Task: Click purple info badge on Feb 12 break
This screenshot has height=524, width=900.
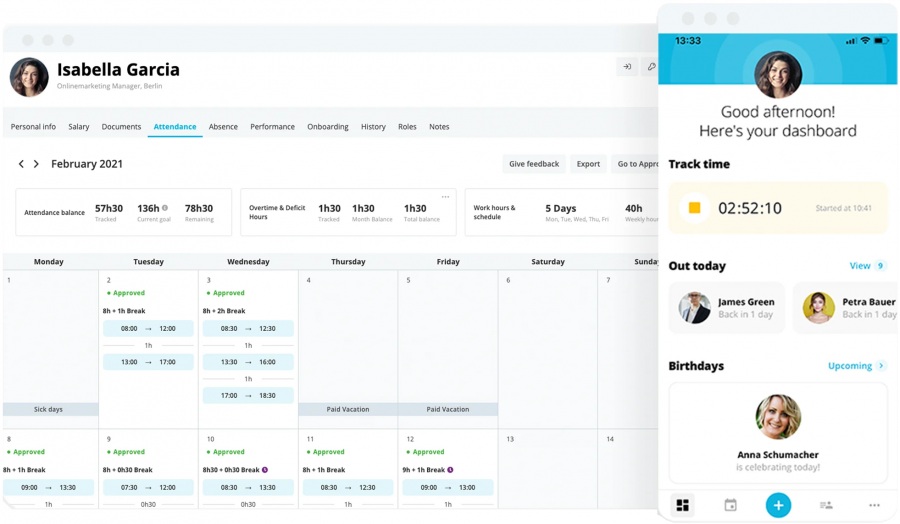Action: (451, 469)
